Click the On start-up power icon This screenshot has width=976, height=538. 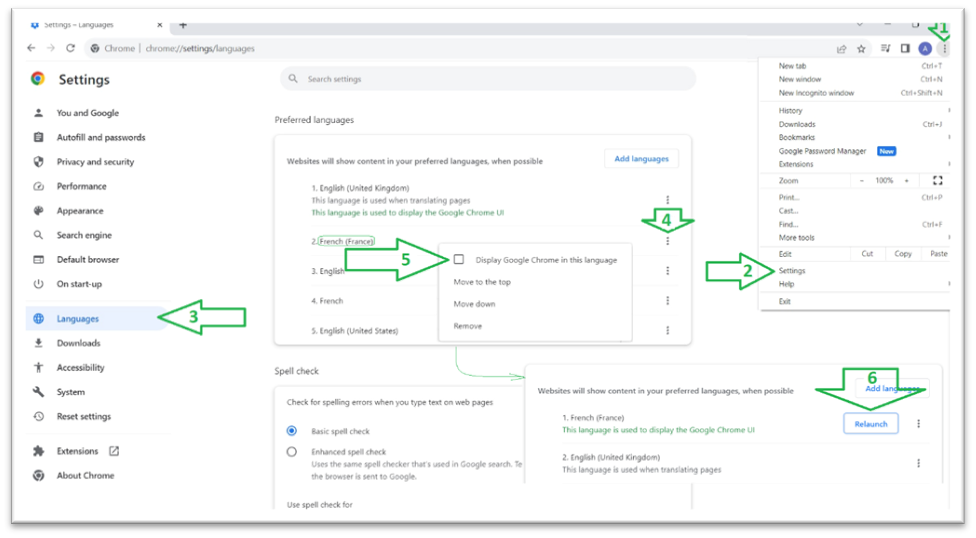(x=39, y=284)
